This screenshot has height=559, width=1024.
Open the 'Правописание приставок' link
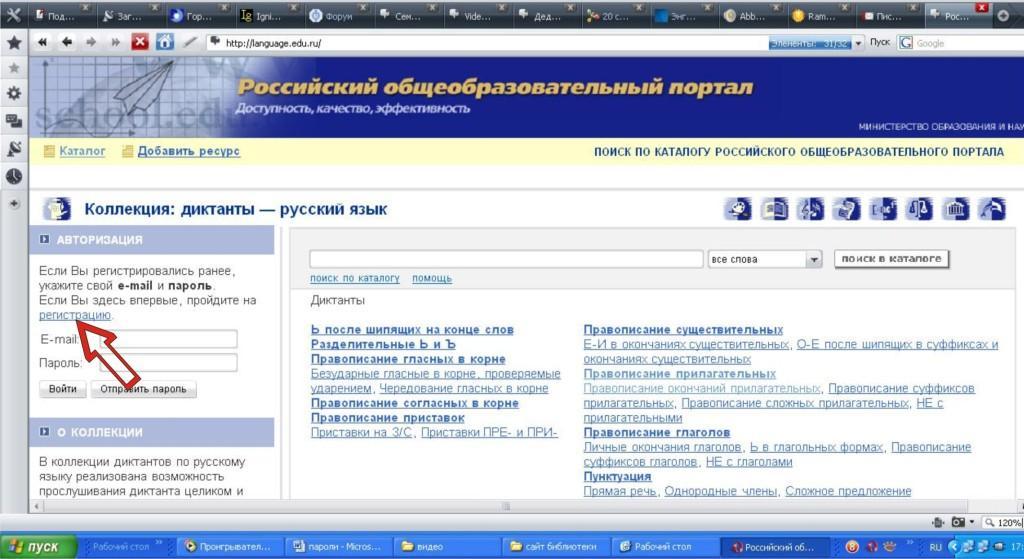[x=388, y=417]
